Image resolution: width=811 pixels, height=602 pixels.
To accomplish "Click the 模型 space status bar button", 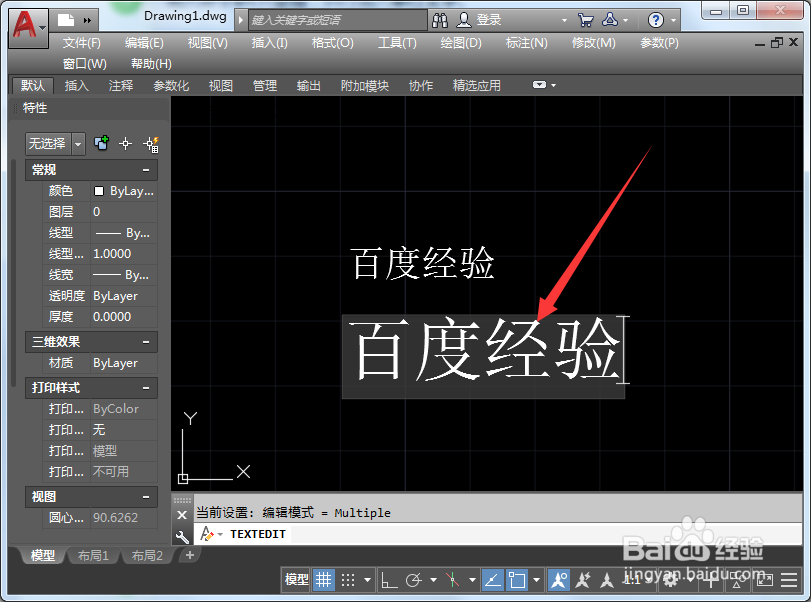I will tap(296, 580).
